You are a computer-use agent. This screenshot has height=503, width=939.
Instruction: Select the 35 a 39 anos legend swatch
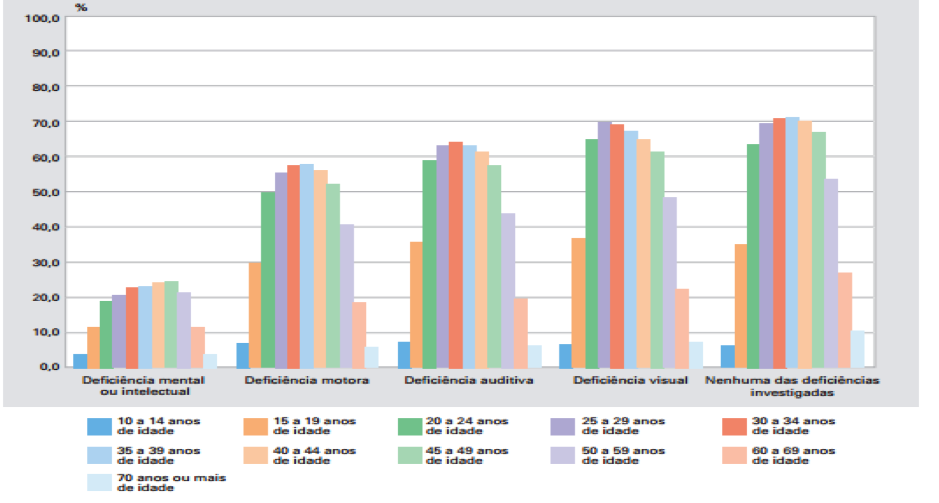click(x=100, y=454)
